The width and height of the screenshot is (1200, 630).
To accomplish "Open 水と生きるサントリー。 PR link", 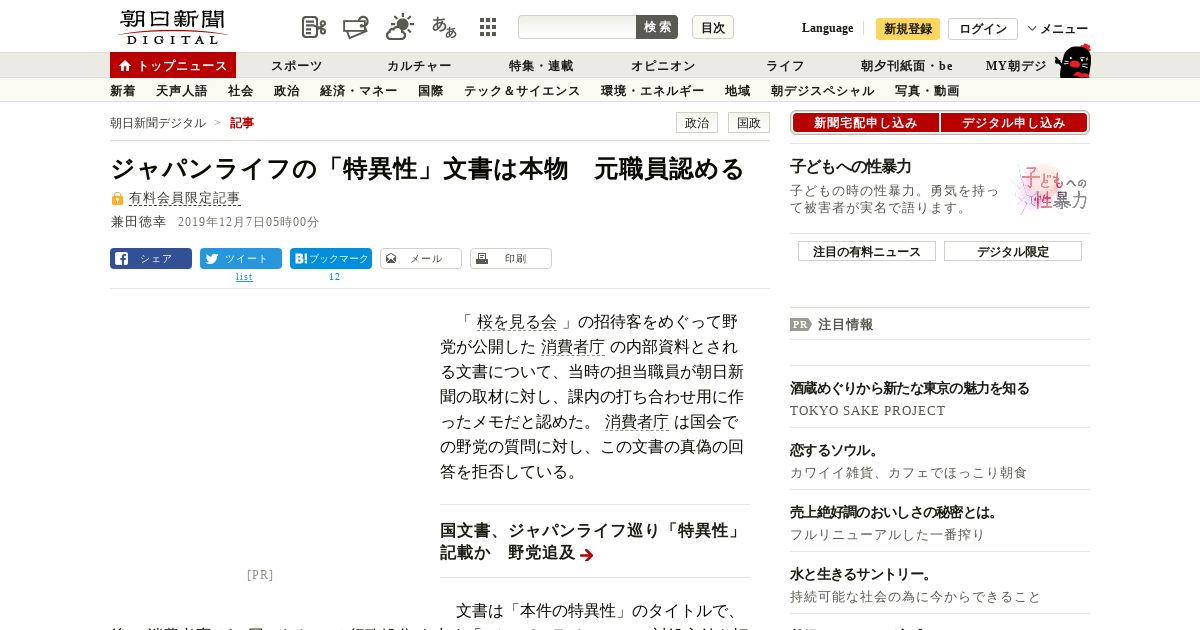I will [862, 574].
